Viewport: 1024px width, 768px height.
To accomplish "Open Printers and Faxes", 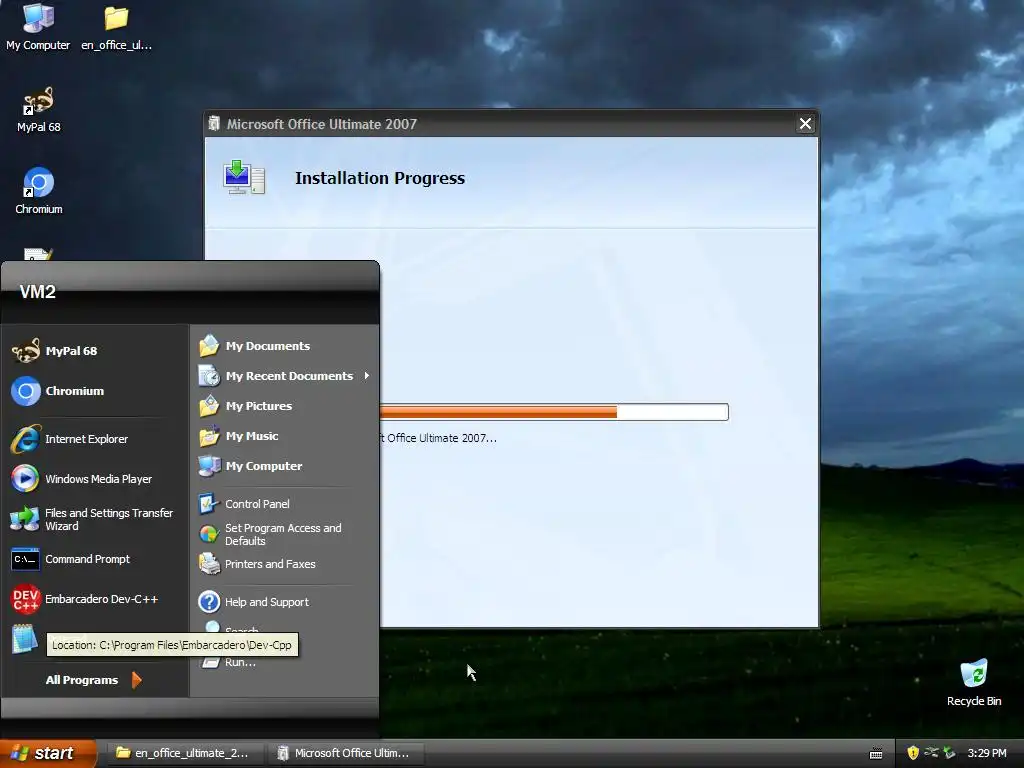I will 284,564.
